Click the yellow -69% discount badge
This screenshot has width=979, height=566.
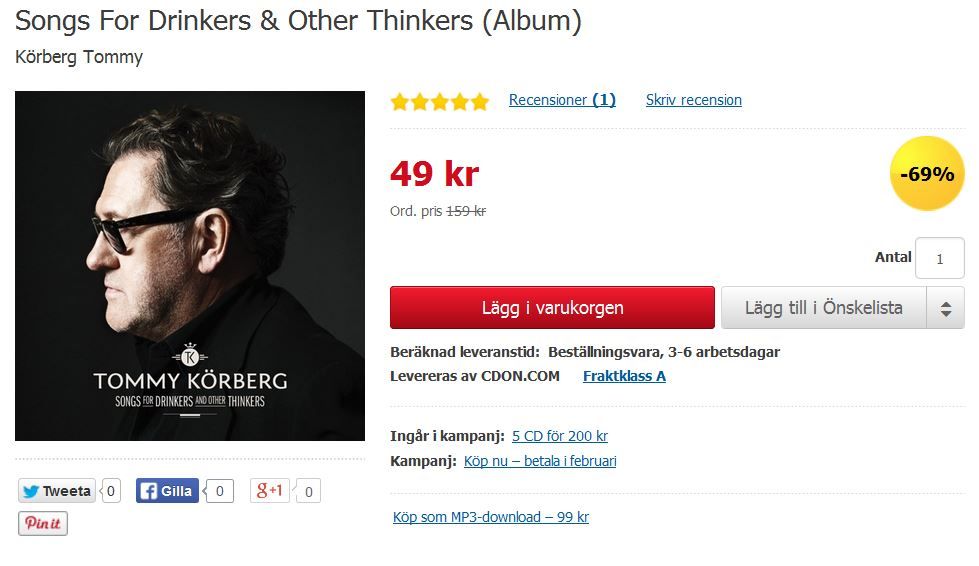point(927,173)
